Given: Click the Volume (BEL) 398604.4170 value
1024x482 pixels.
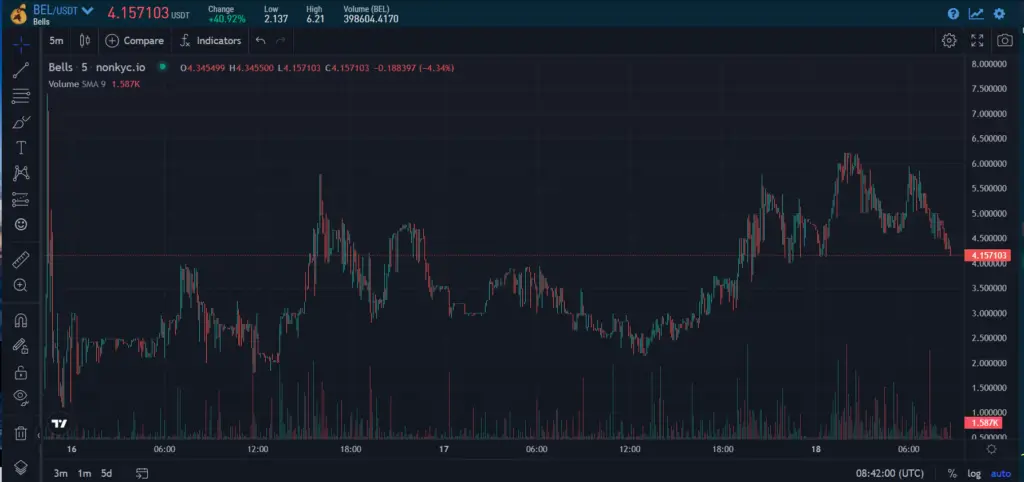Looking at the screenshot, I should [371, 19].
